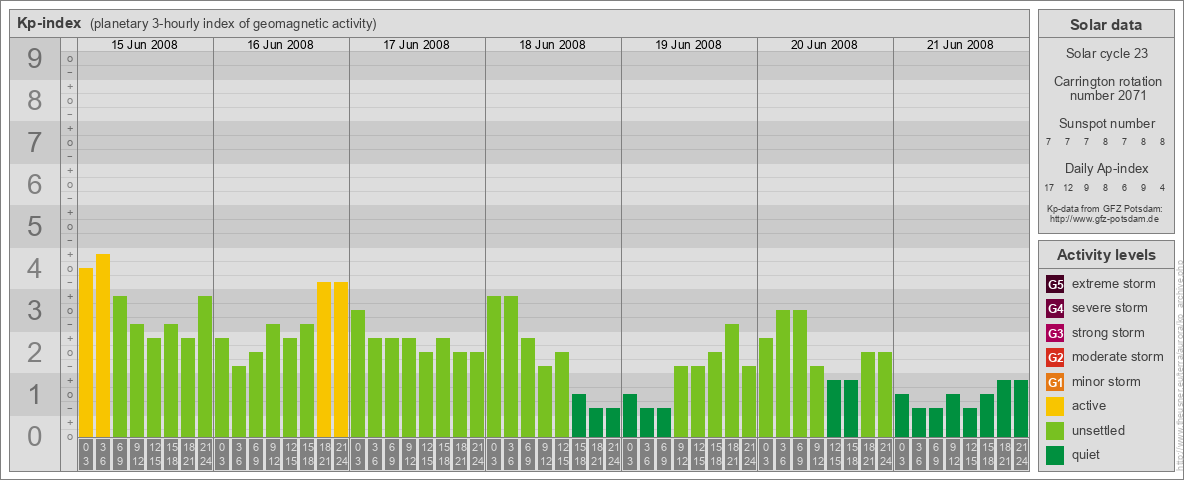
Task: Click the Ap-index value 17
Action: point(1050,187)
